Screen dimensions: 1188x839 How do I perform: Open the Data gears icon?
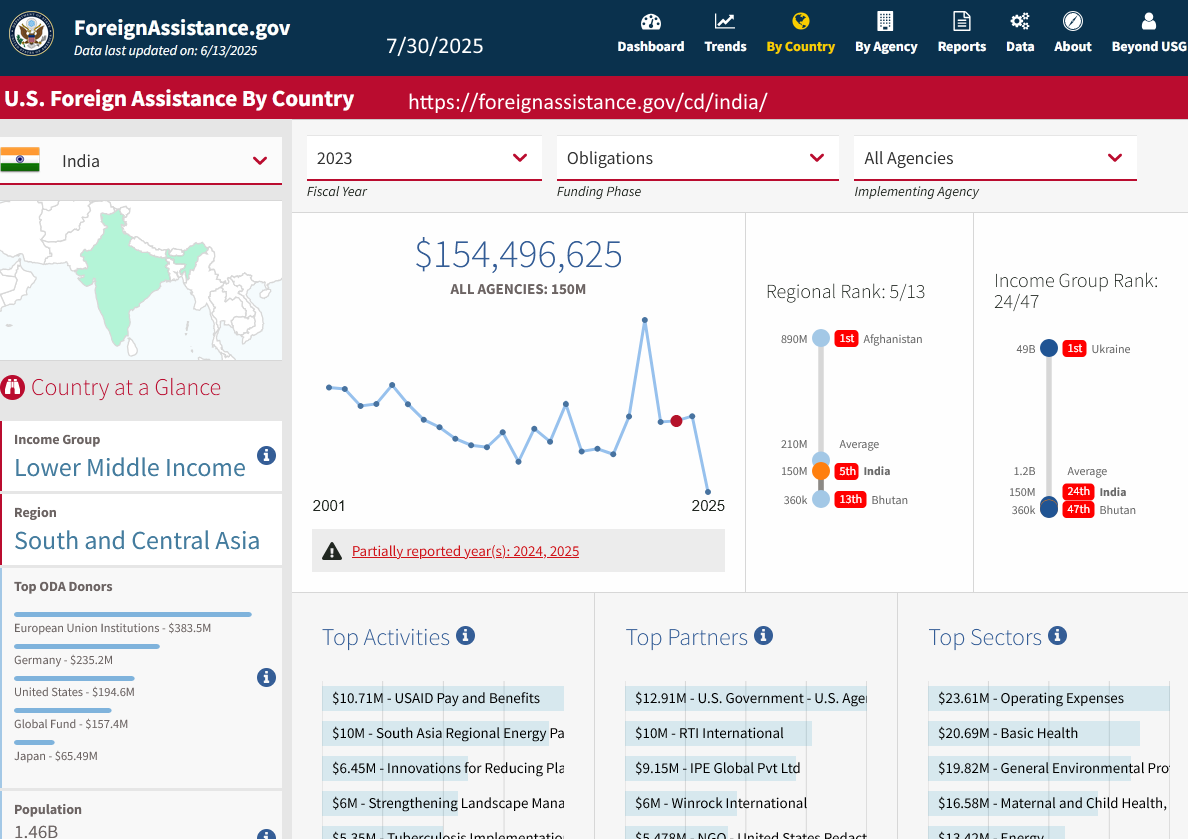[x=1020, y=21]
